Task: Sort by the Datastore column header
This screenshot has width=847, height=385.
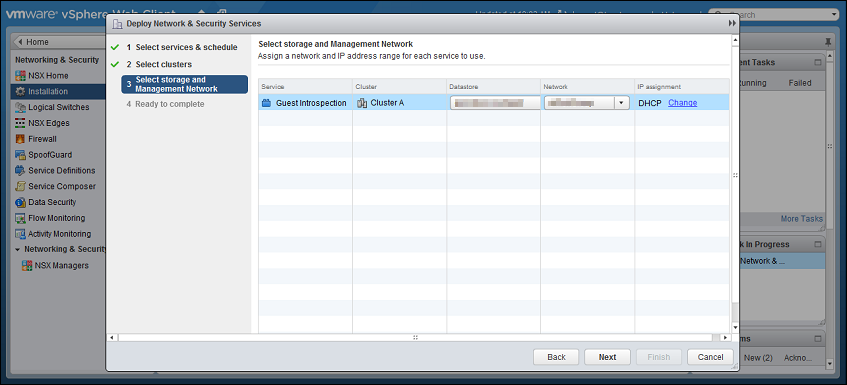Action: [493, 86]
